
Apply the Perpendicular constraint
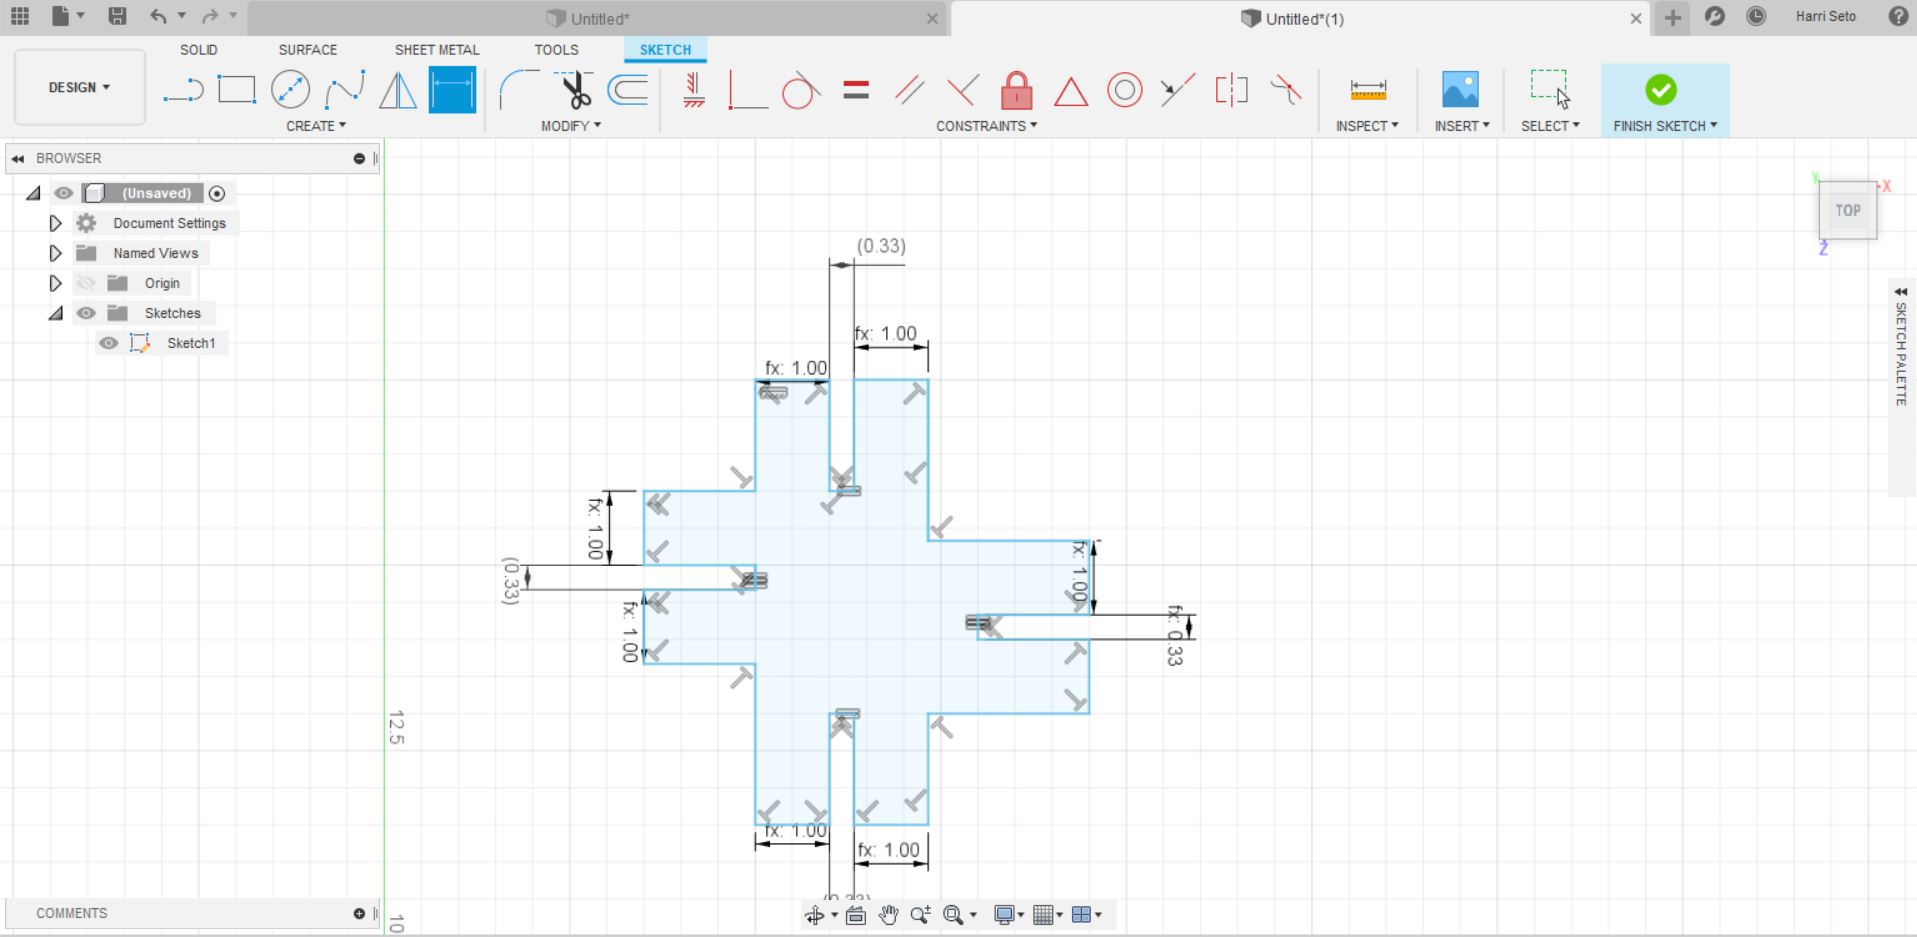tap(963, 91)
